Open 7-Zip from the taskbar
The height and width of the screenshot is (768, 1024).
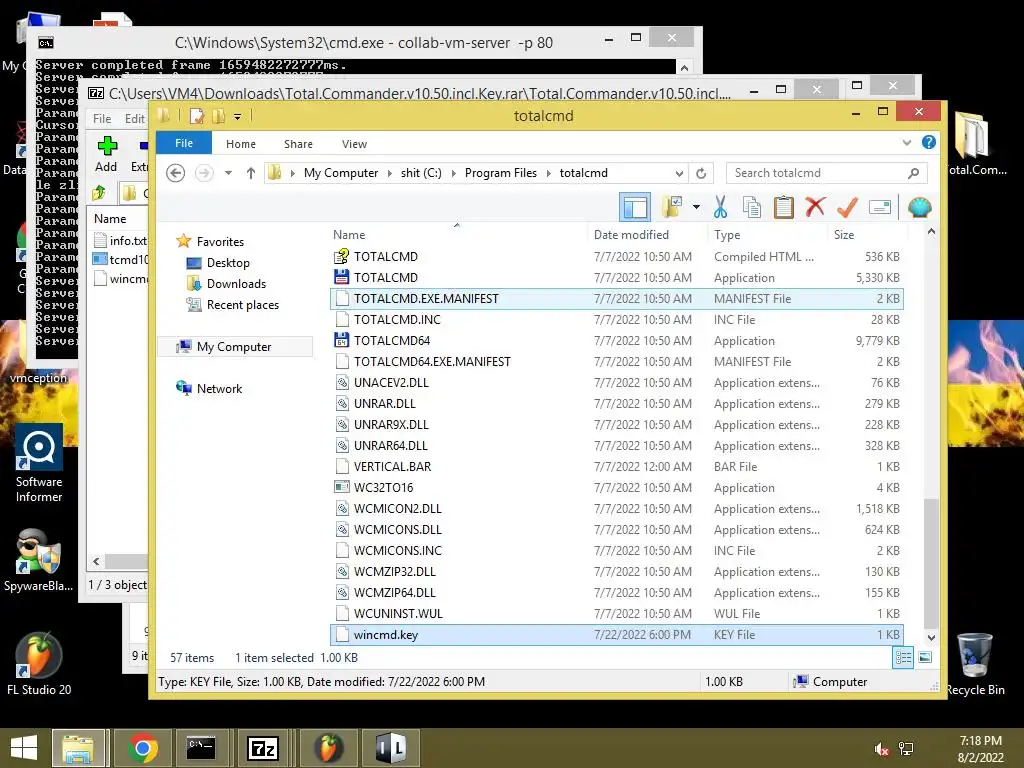tap(263, 748)
